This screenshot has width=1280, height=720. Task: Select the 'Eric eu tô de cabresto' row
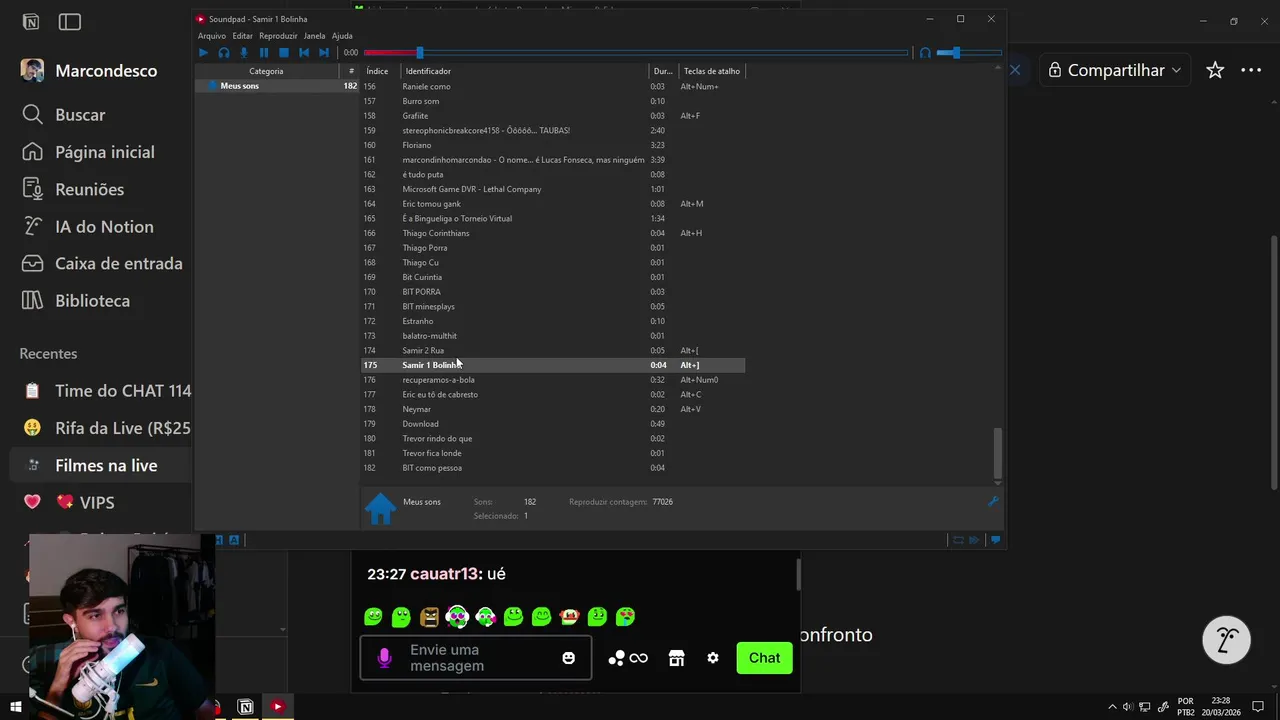[x=553, y=394]
